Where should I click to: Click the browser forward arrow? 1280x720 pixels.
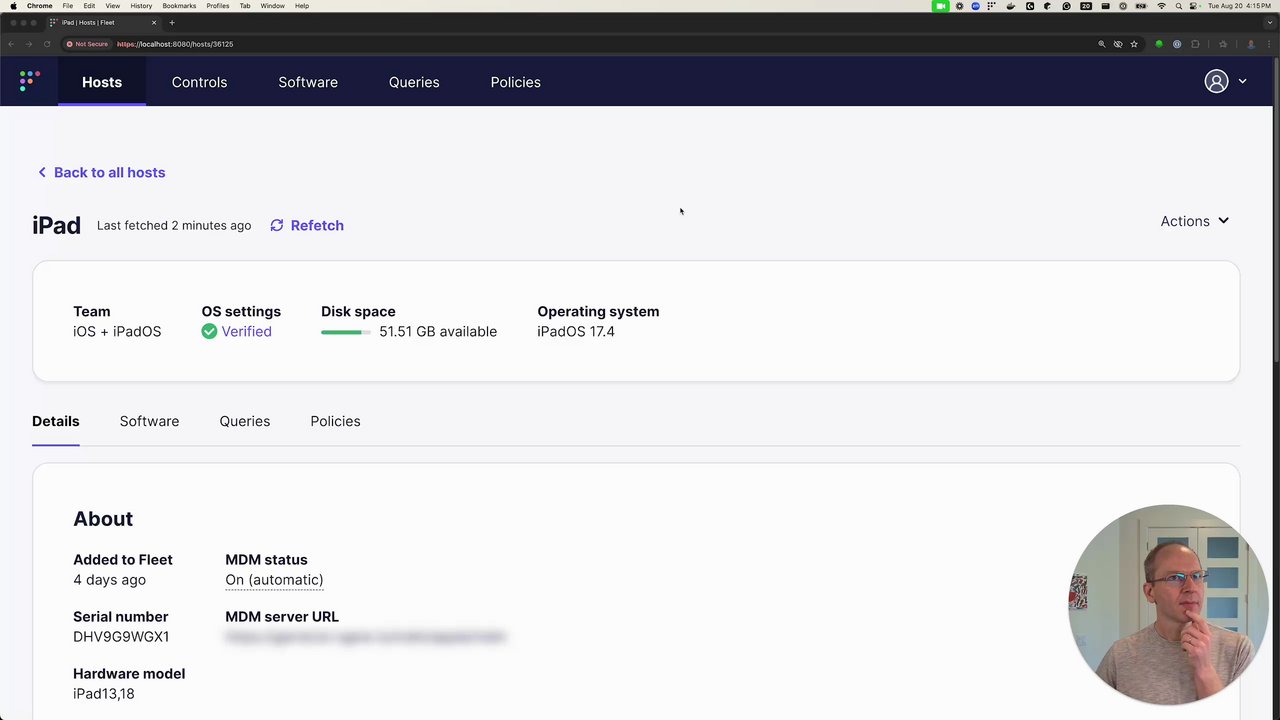28,44
